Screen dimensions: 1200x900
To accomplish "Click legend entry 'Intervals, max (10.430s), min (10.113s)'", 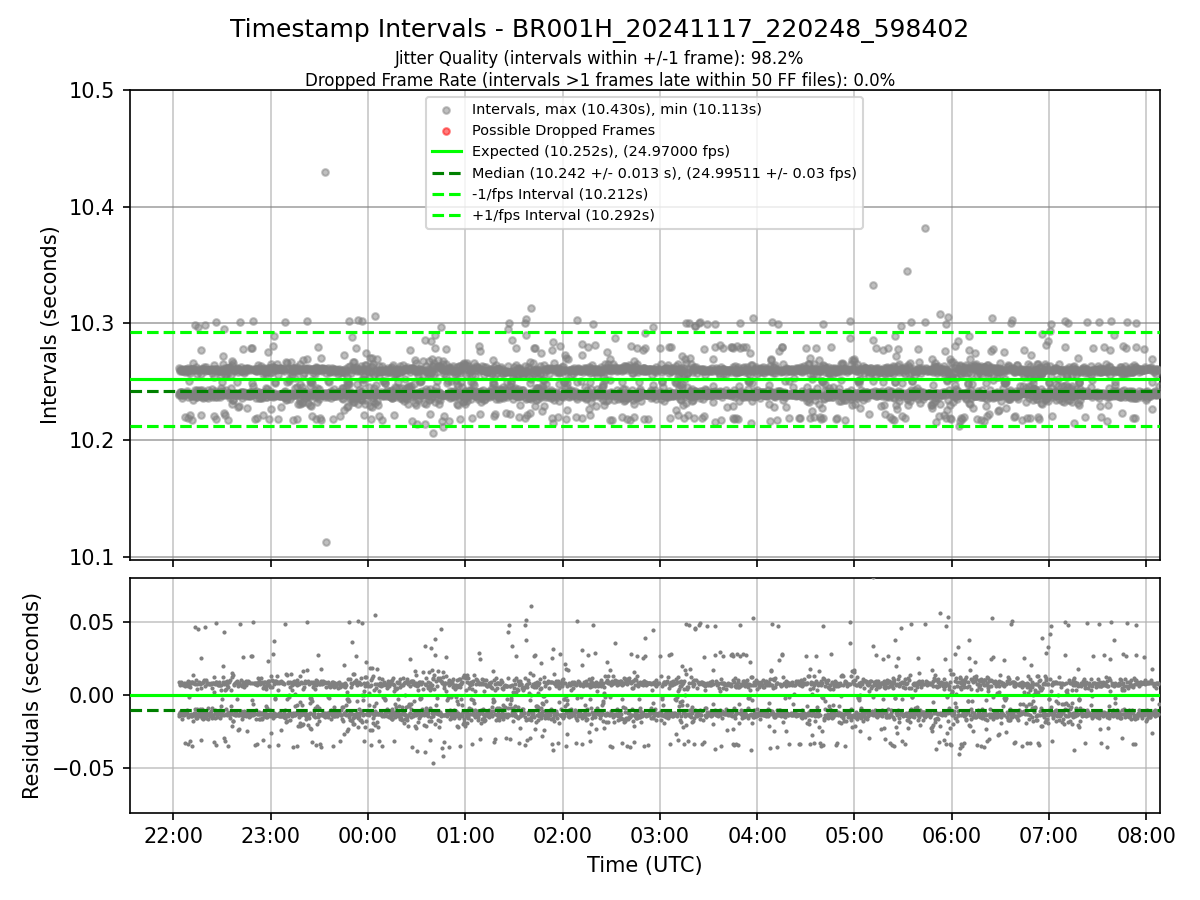I will coord(616,109).
